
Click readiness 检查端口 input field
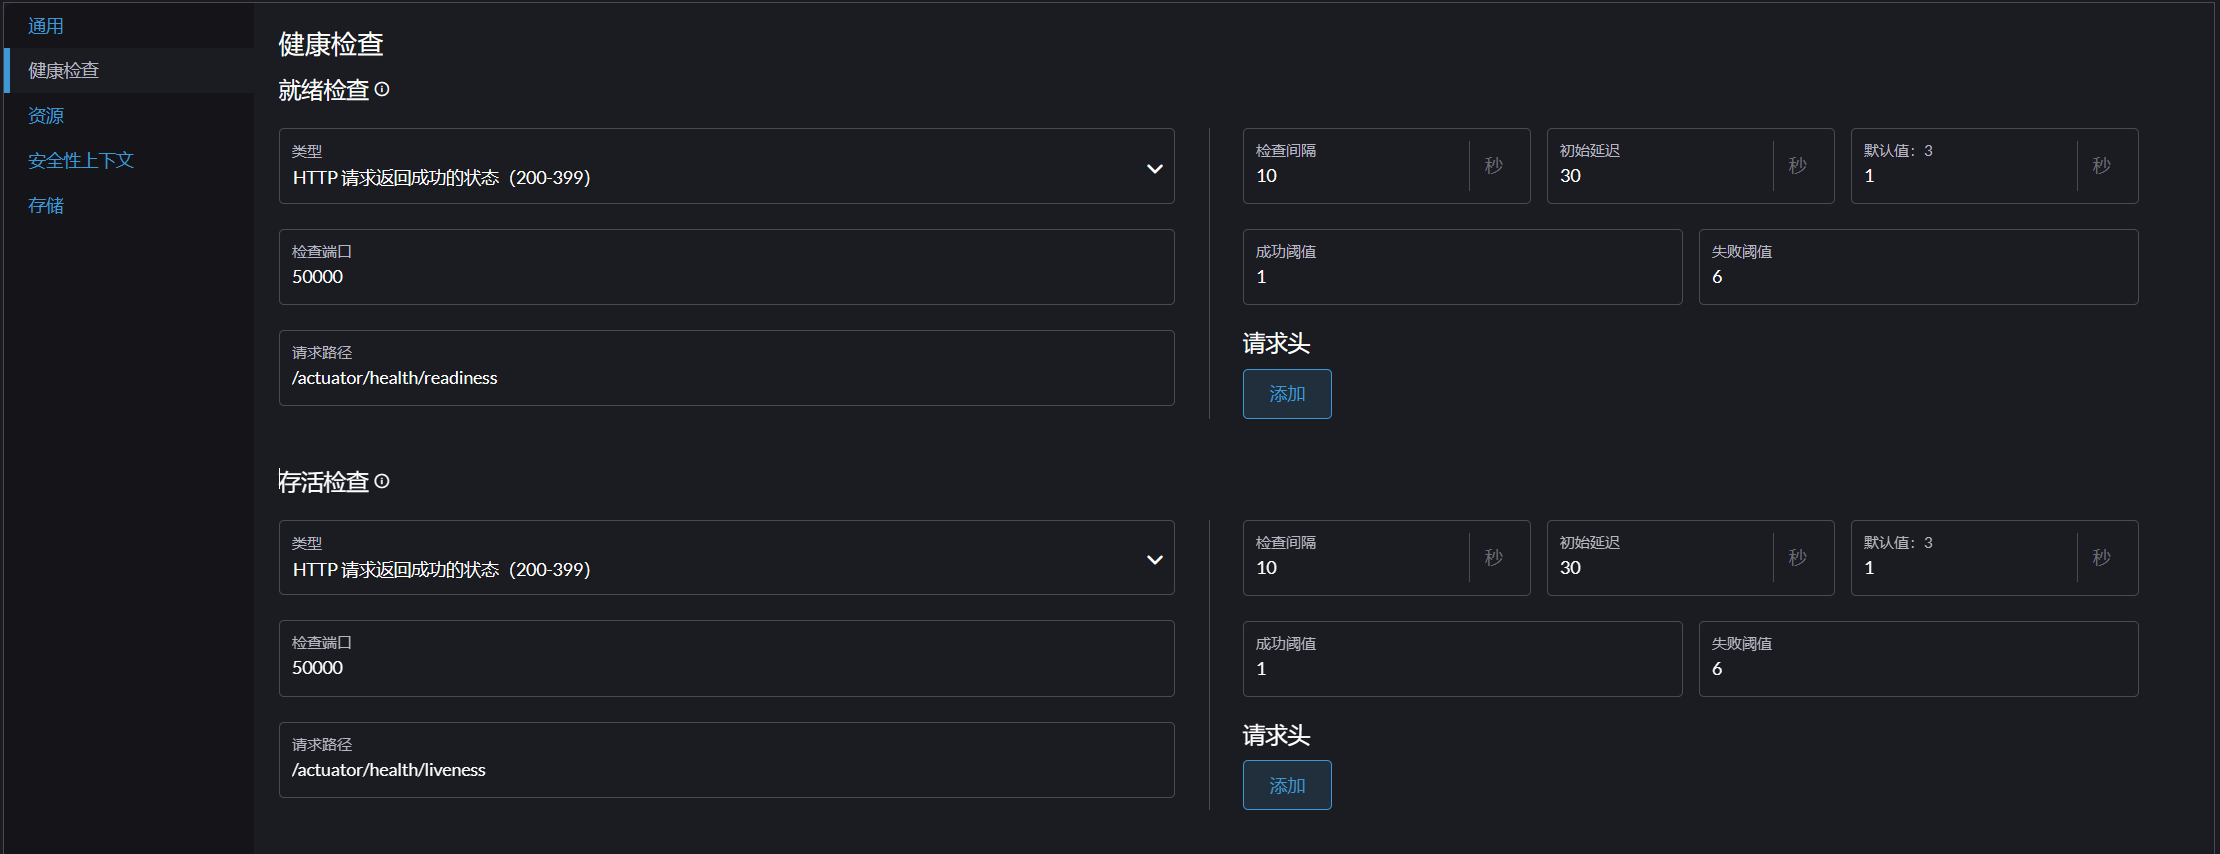726,277
